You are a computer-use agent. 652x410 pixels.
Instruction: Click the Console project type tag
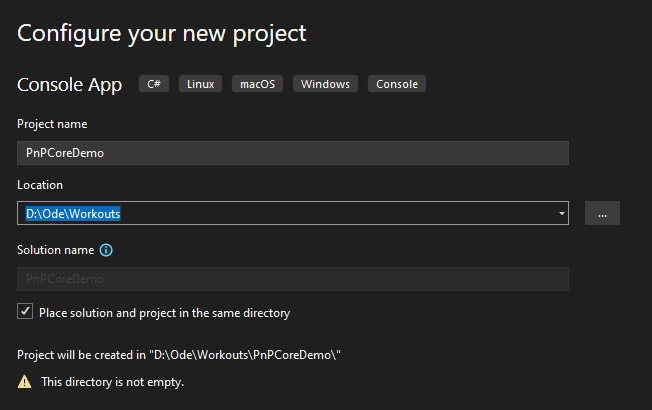point(397,84)
